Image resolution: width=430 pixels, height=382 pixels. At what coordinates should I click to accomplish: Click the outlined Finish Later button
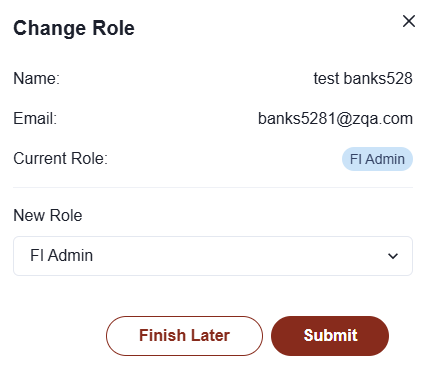pos(184,336)
